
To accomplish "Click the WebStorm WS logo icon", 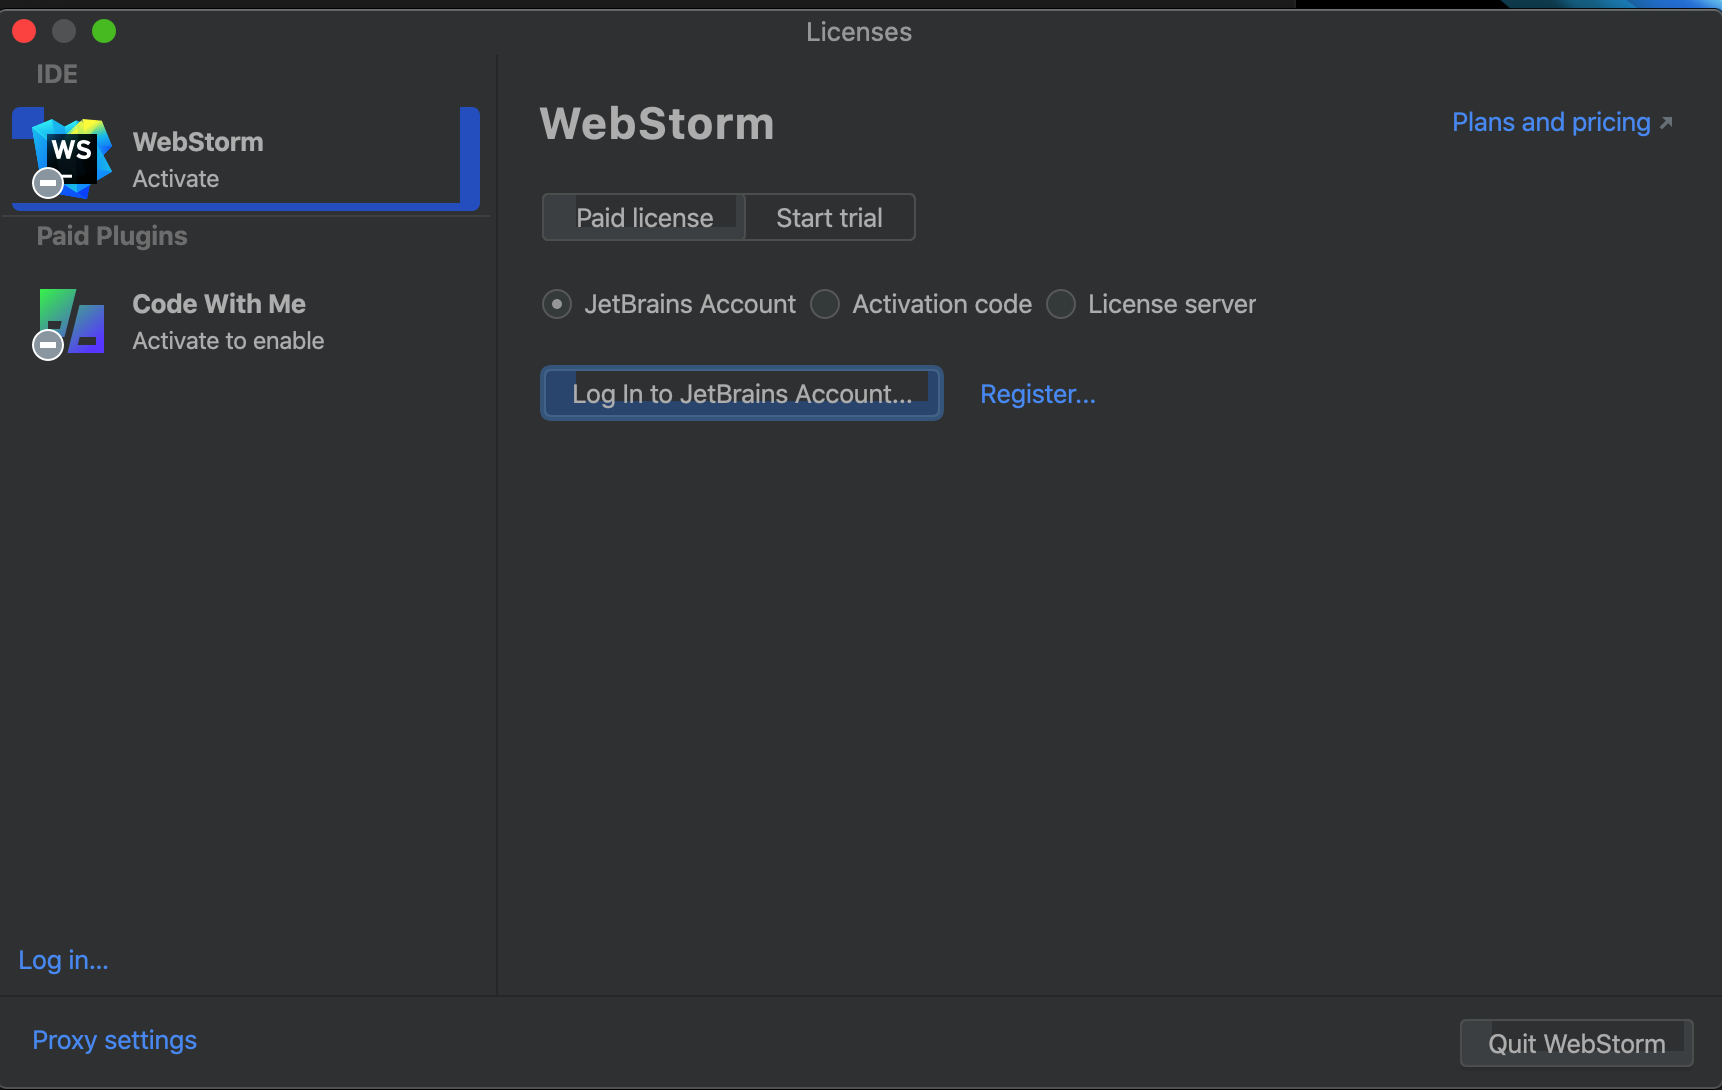I will click(x=72, y=153).
